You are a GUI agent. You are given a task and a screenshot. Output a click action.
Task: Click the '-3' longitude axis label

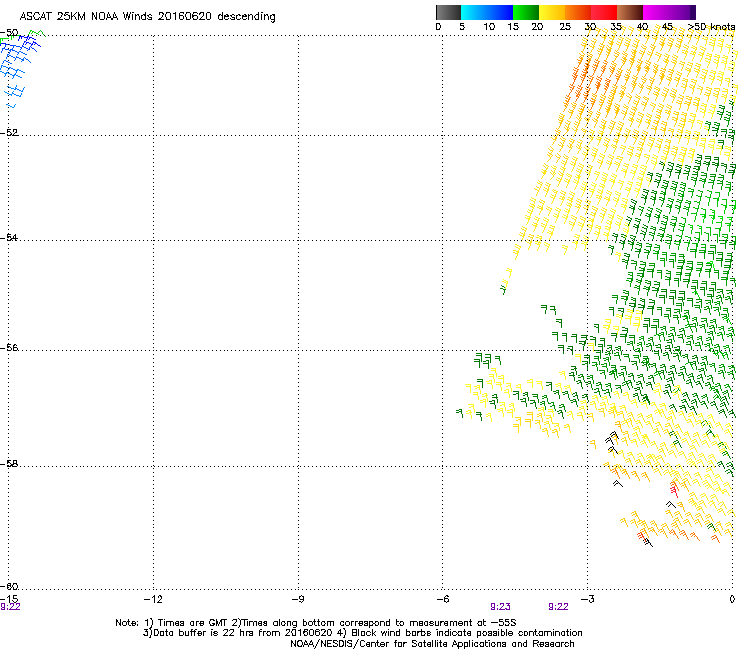(587, 599)
